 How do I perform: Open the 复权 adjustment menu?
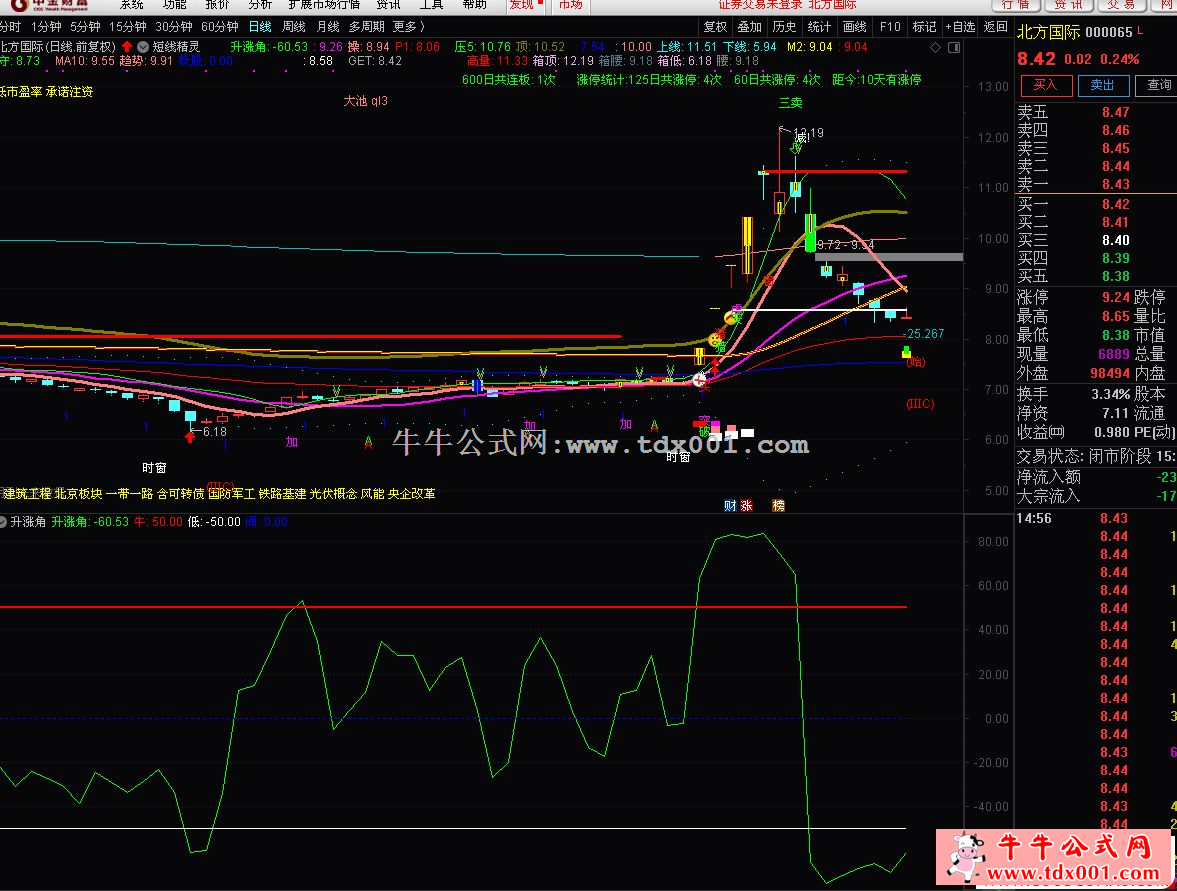click(x=715, y=26)
